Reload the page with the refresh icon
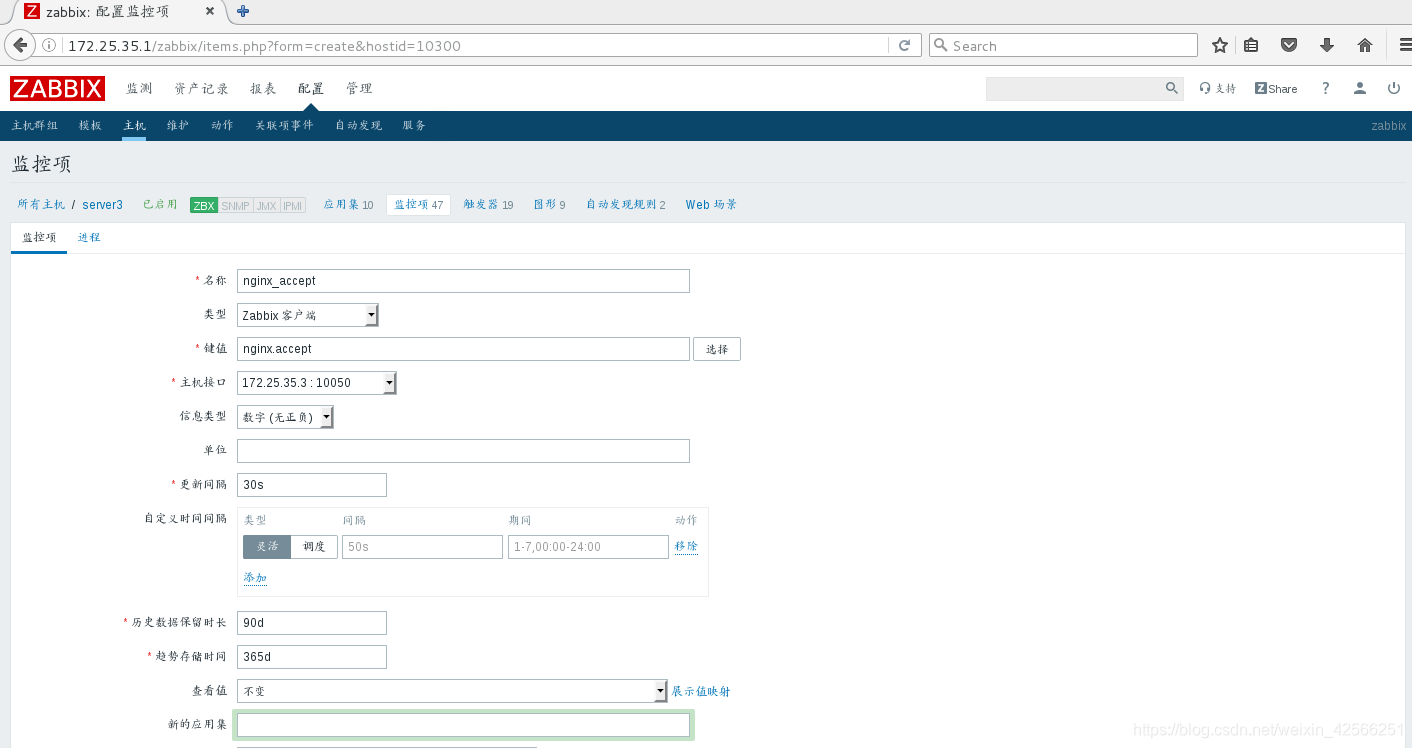Image resolution: width=1412 pixels, height=748 pixels. point(904,45)
